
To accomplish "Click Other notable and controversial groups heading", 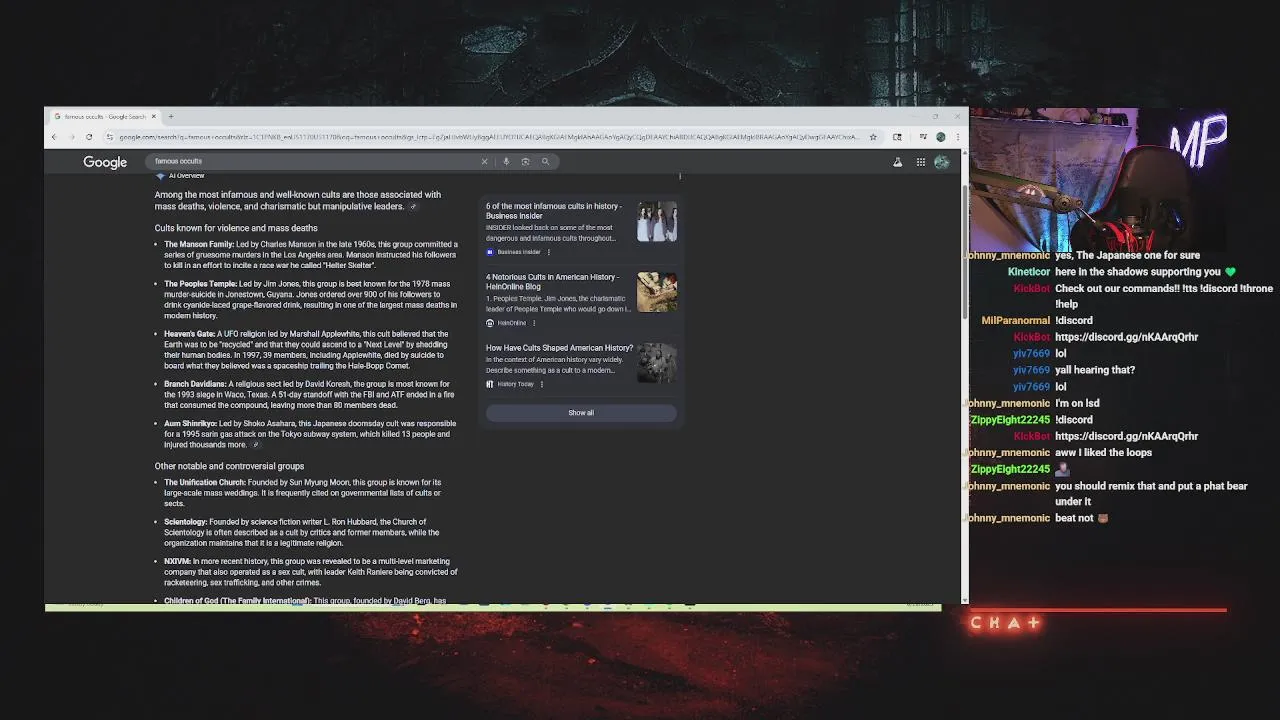I will pyautogui.click(x=229, y=466).
